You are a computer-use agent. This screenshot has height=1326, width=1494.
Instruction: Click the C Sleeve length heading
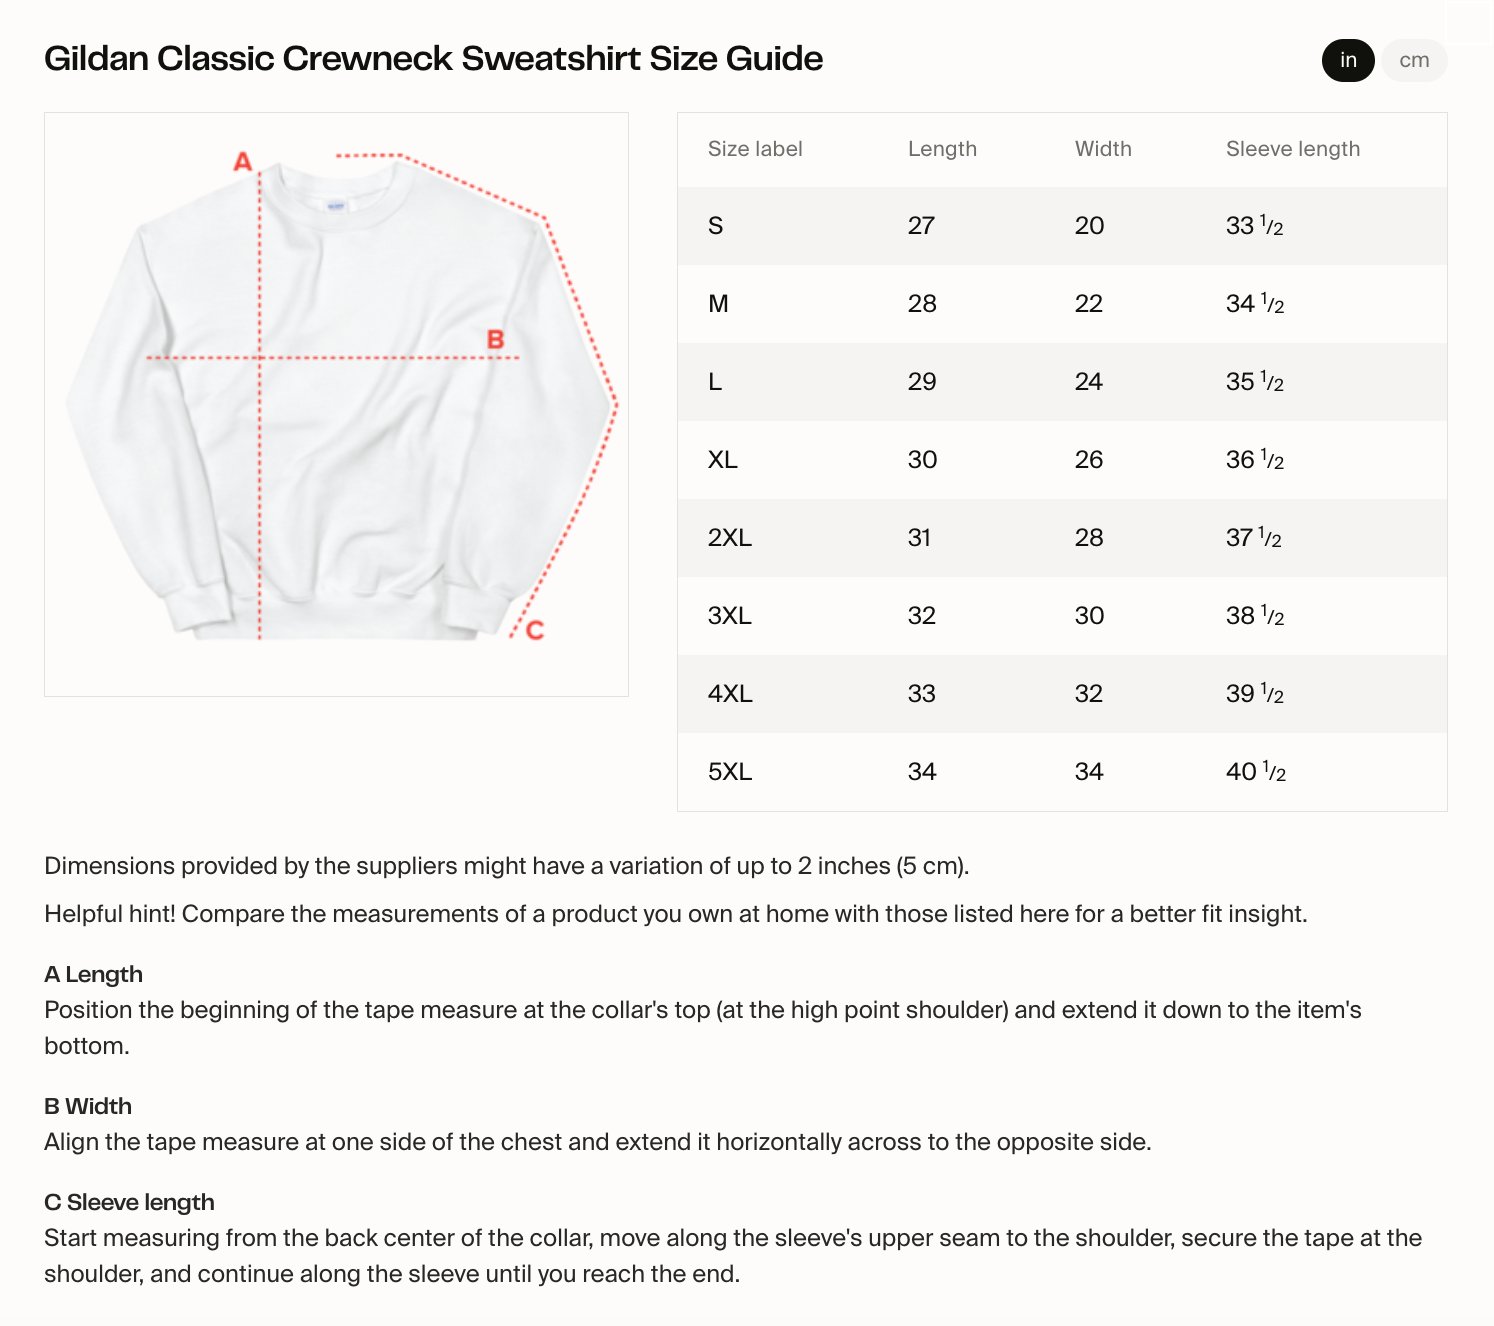129,1202
